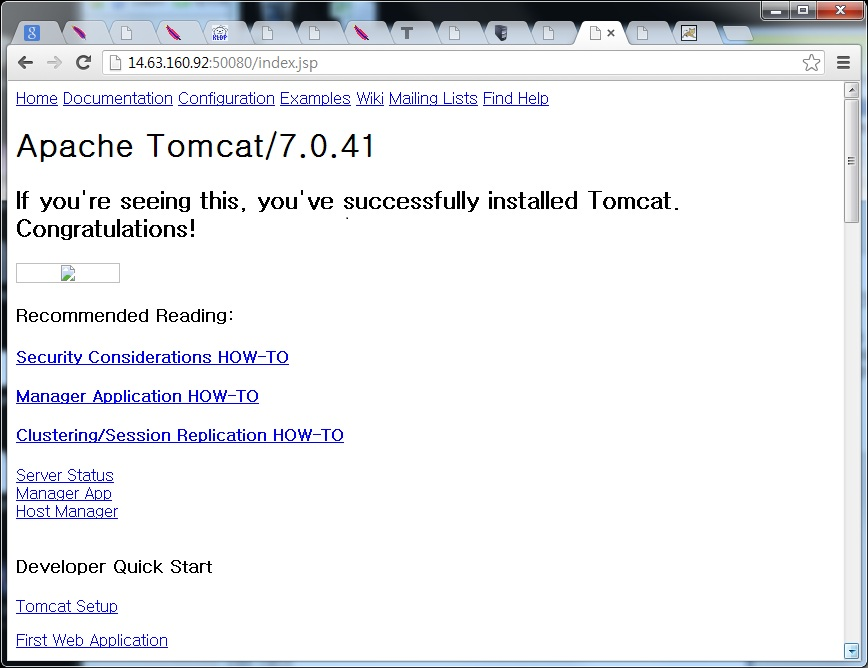The image size is (868, 668).
Task: Select the feather tab beside the Google tab
Action: click(x=79, y=33)
